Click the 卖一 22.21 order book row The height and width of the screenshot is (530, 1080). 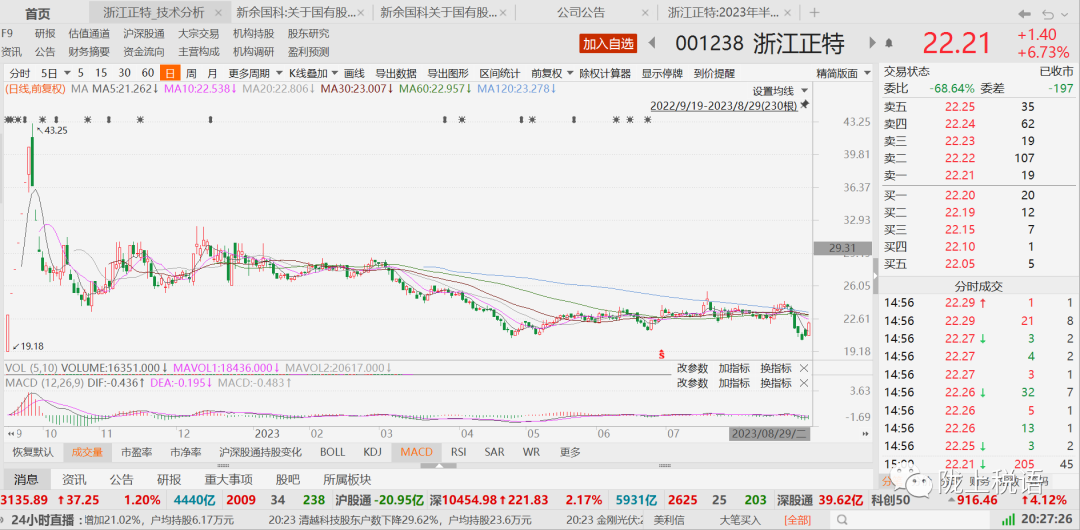click(979, 175)
